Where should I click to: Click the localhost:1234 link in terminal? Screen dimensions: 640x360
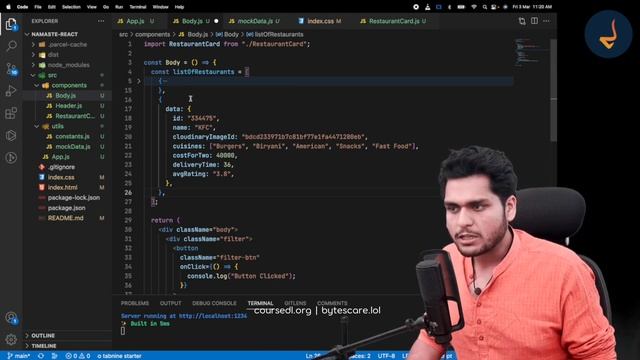click(x=213, y=316)
